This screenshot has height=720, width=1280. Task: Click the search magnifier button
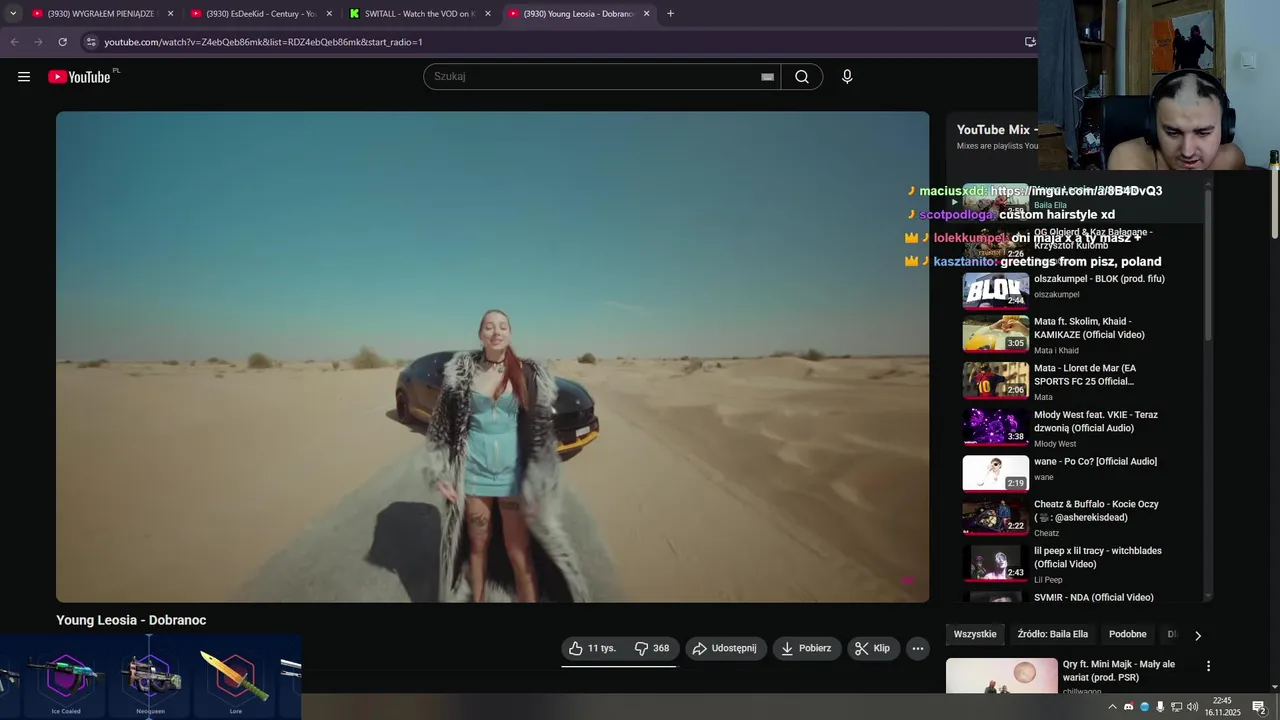click(802, 76)
